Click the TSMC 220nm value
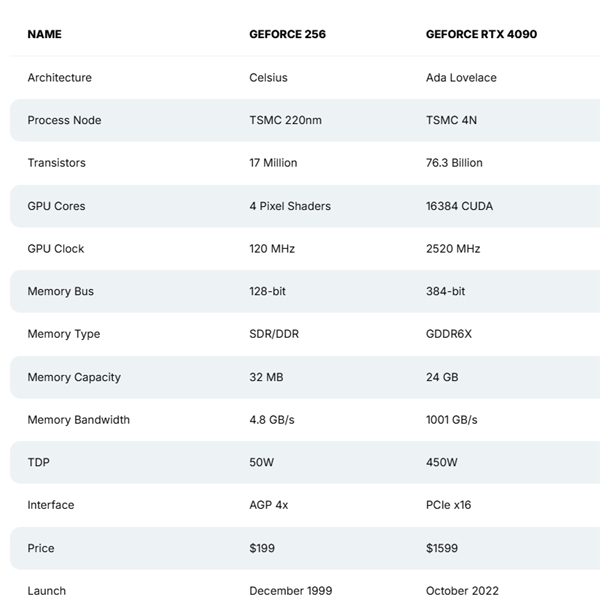600x606 pixels. 285,120
